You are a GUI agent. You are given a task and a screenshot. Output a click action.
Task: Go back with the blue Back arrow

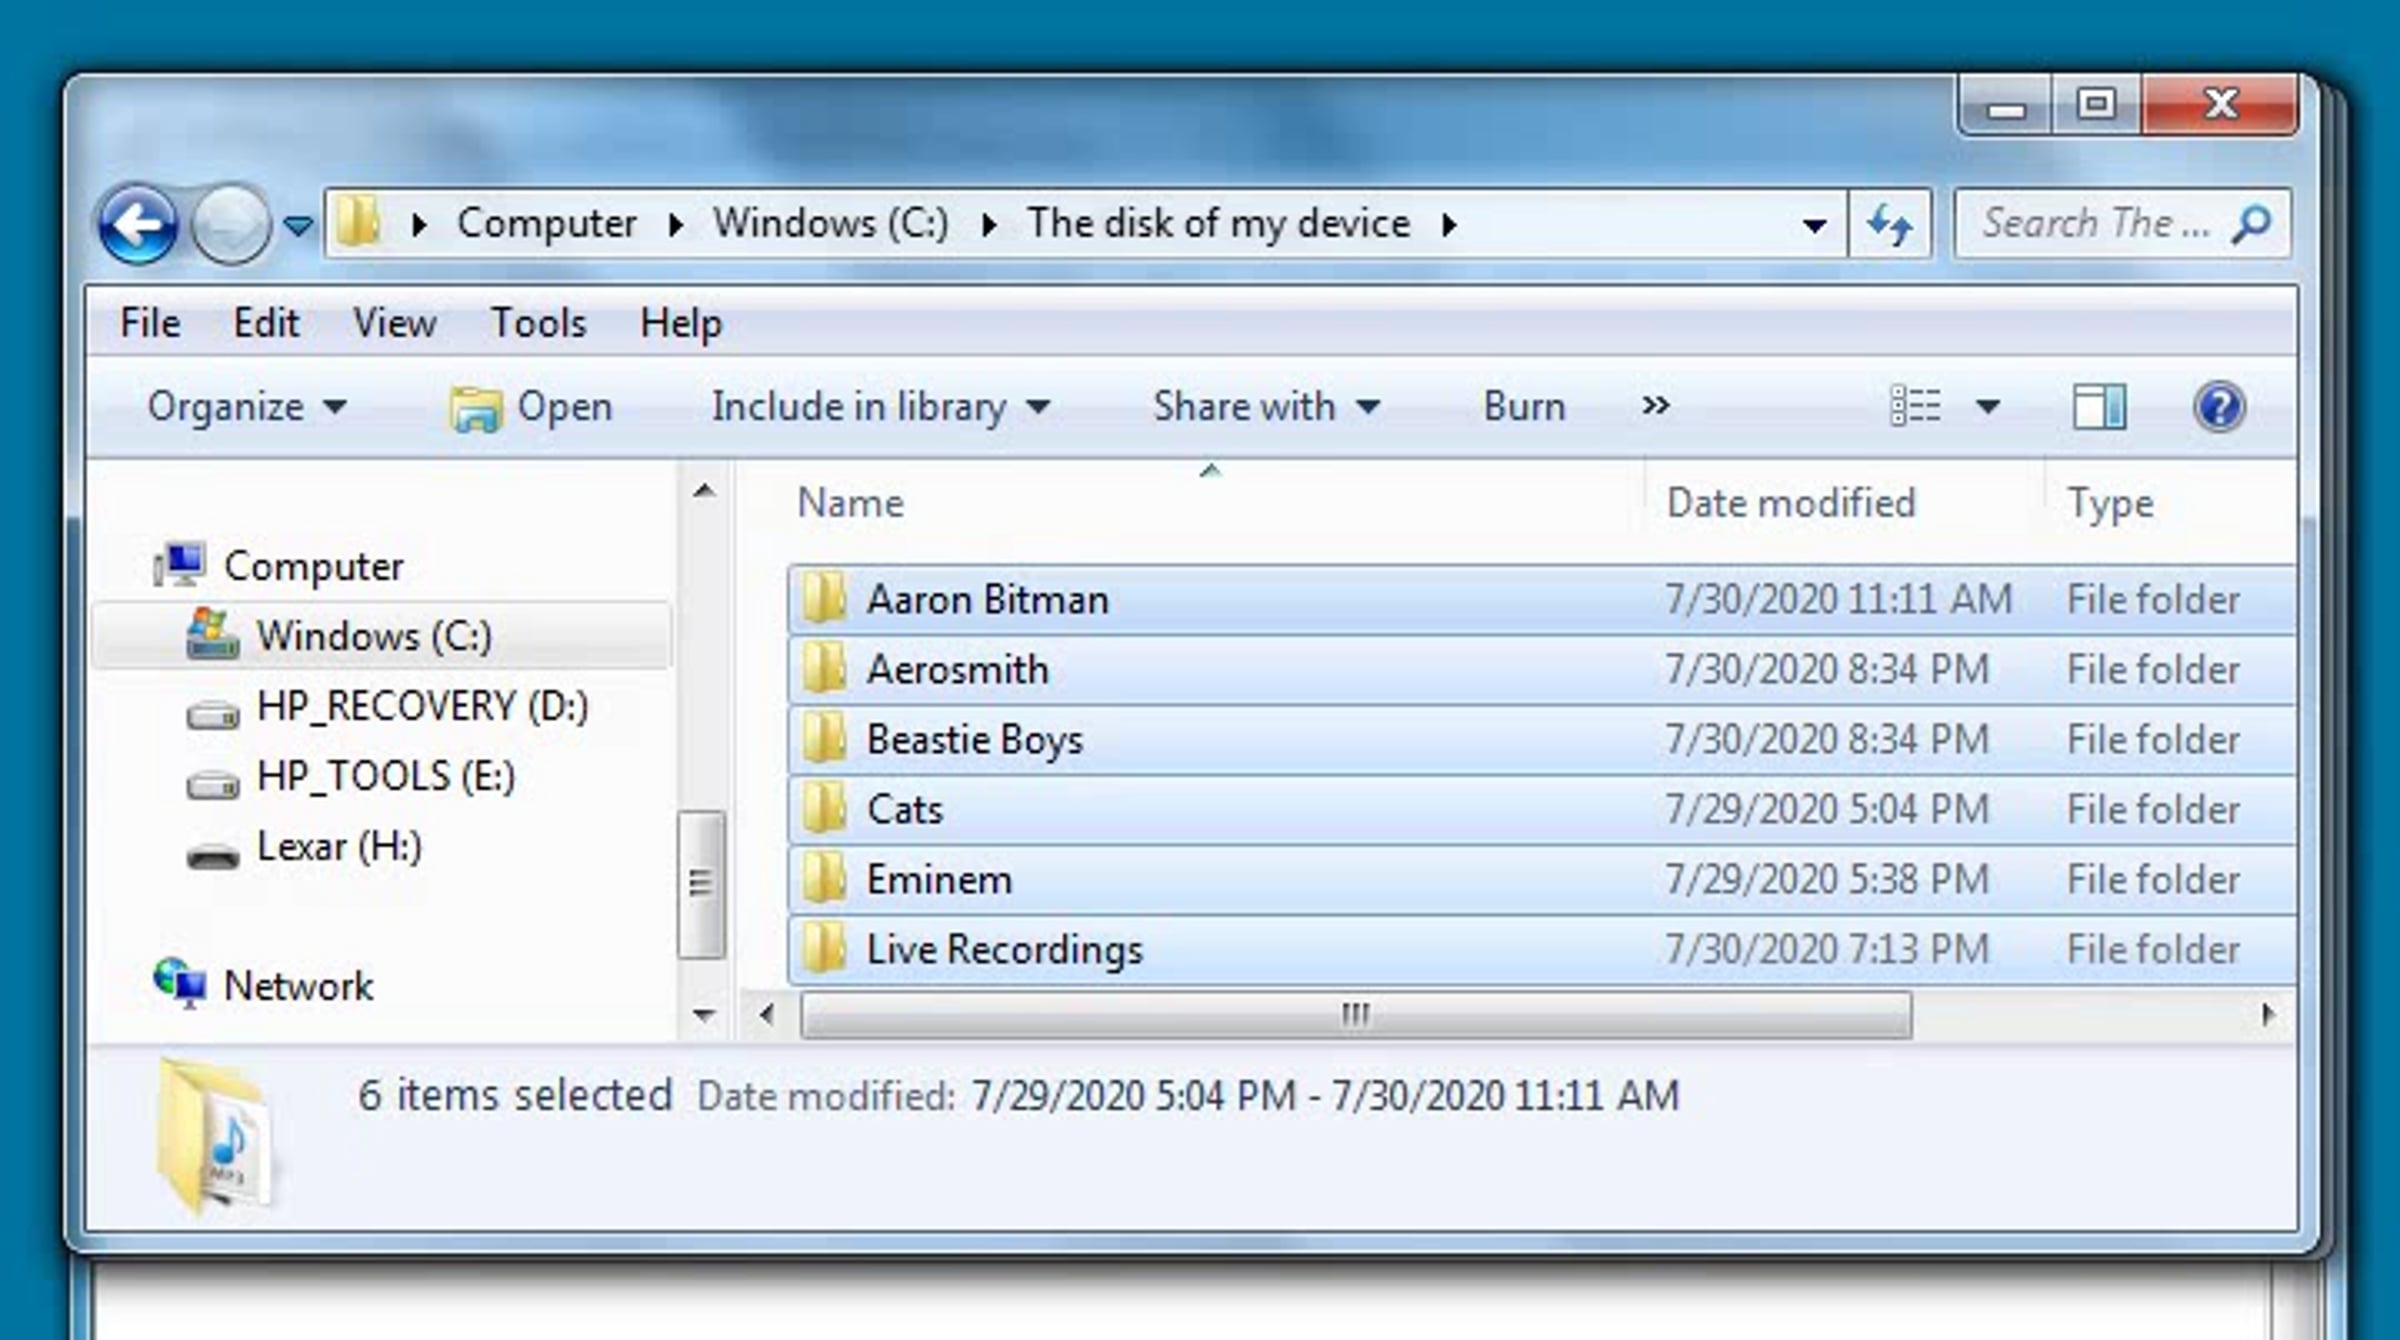[138, 224]
